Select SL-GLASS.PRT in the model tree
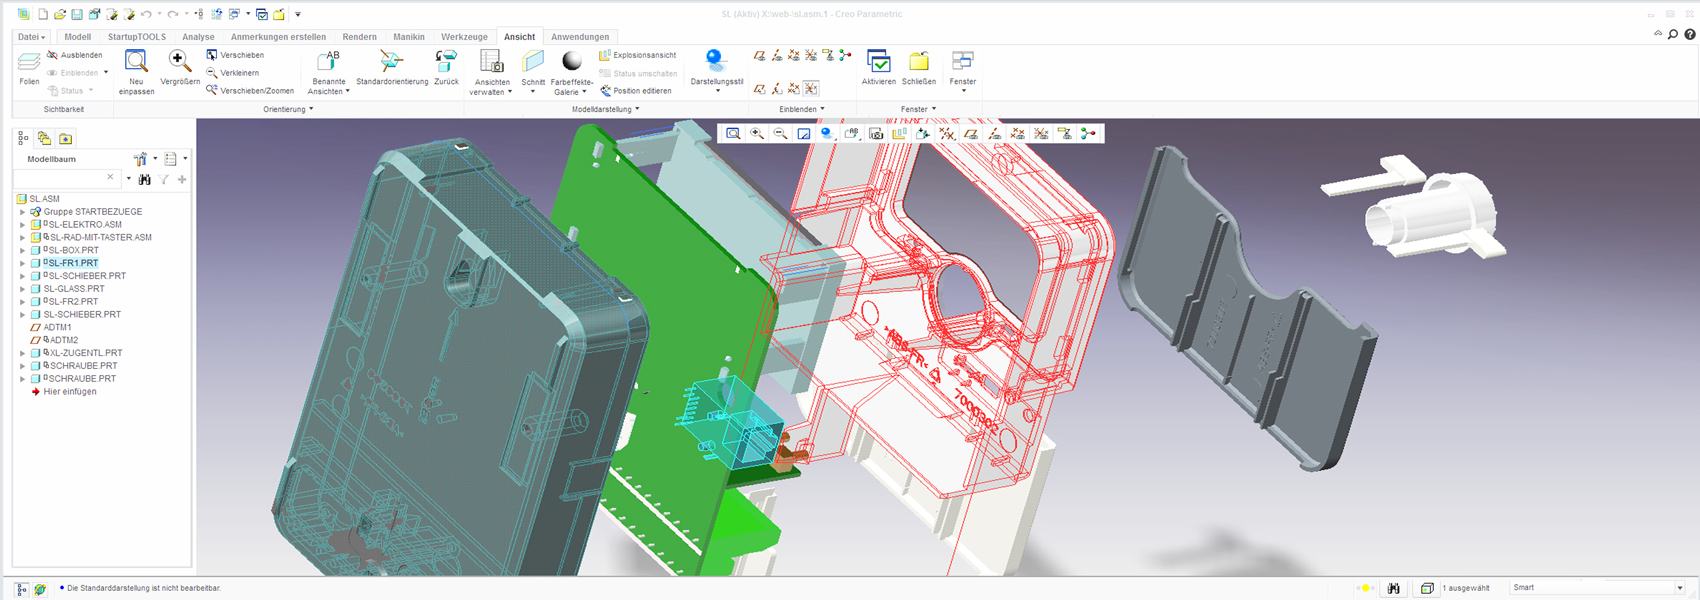The image size is (1700, 600). click(74, 289)
